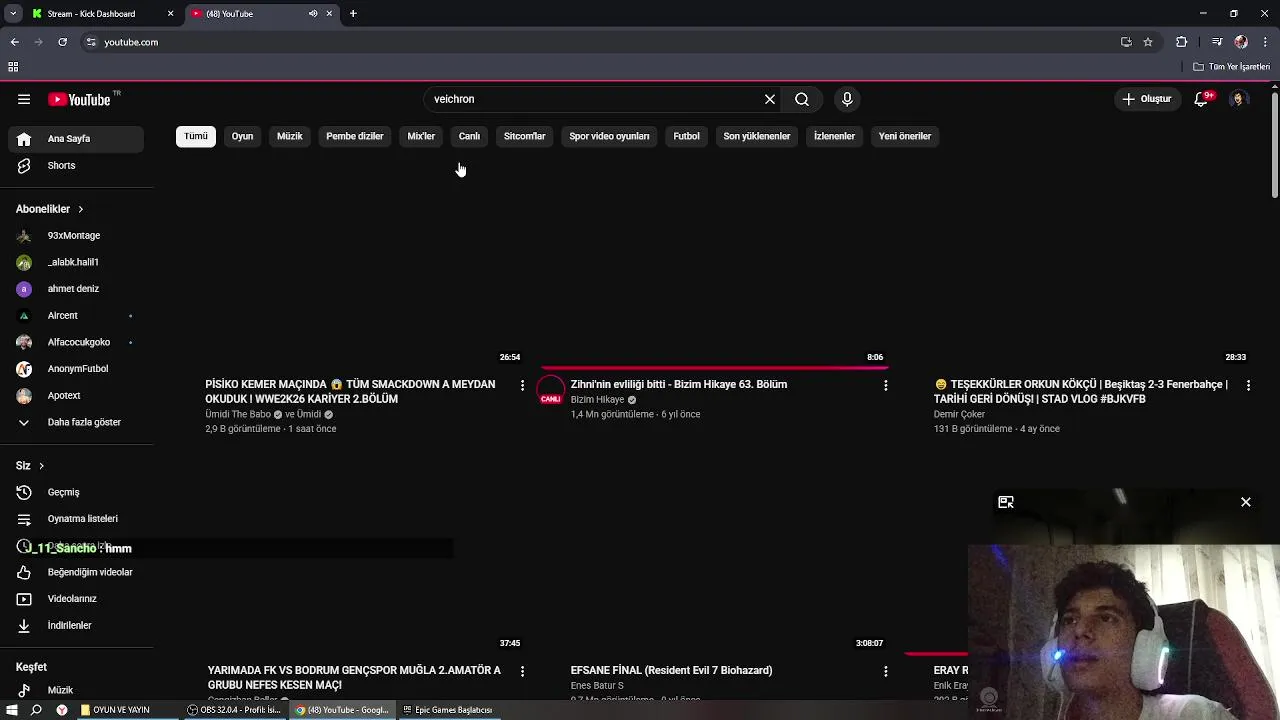Select the Yeni öneriler chip
This screenshot has height=720, width=1280.
click(905, 136)
